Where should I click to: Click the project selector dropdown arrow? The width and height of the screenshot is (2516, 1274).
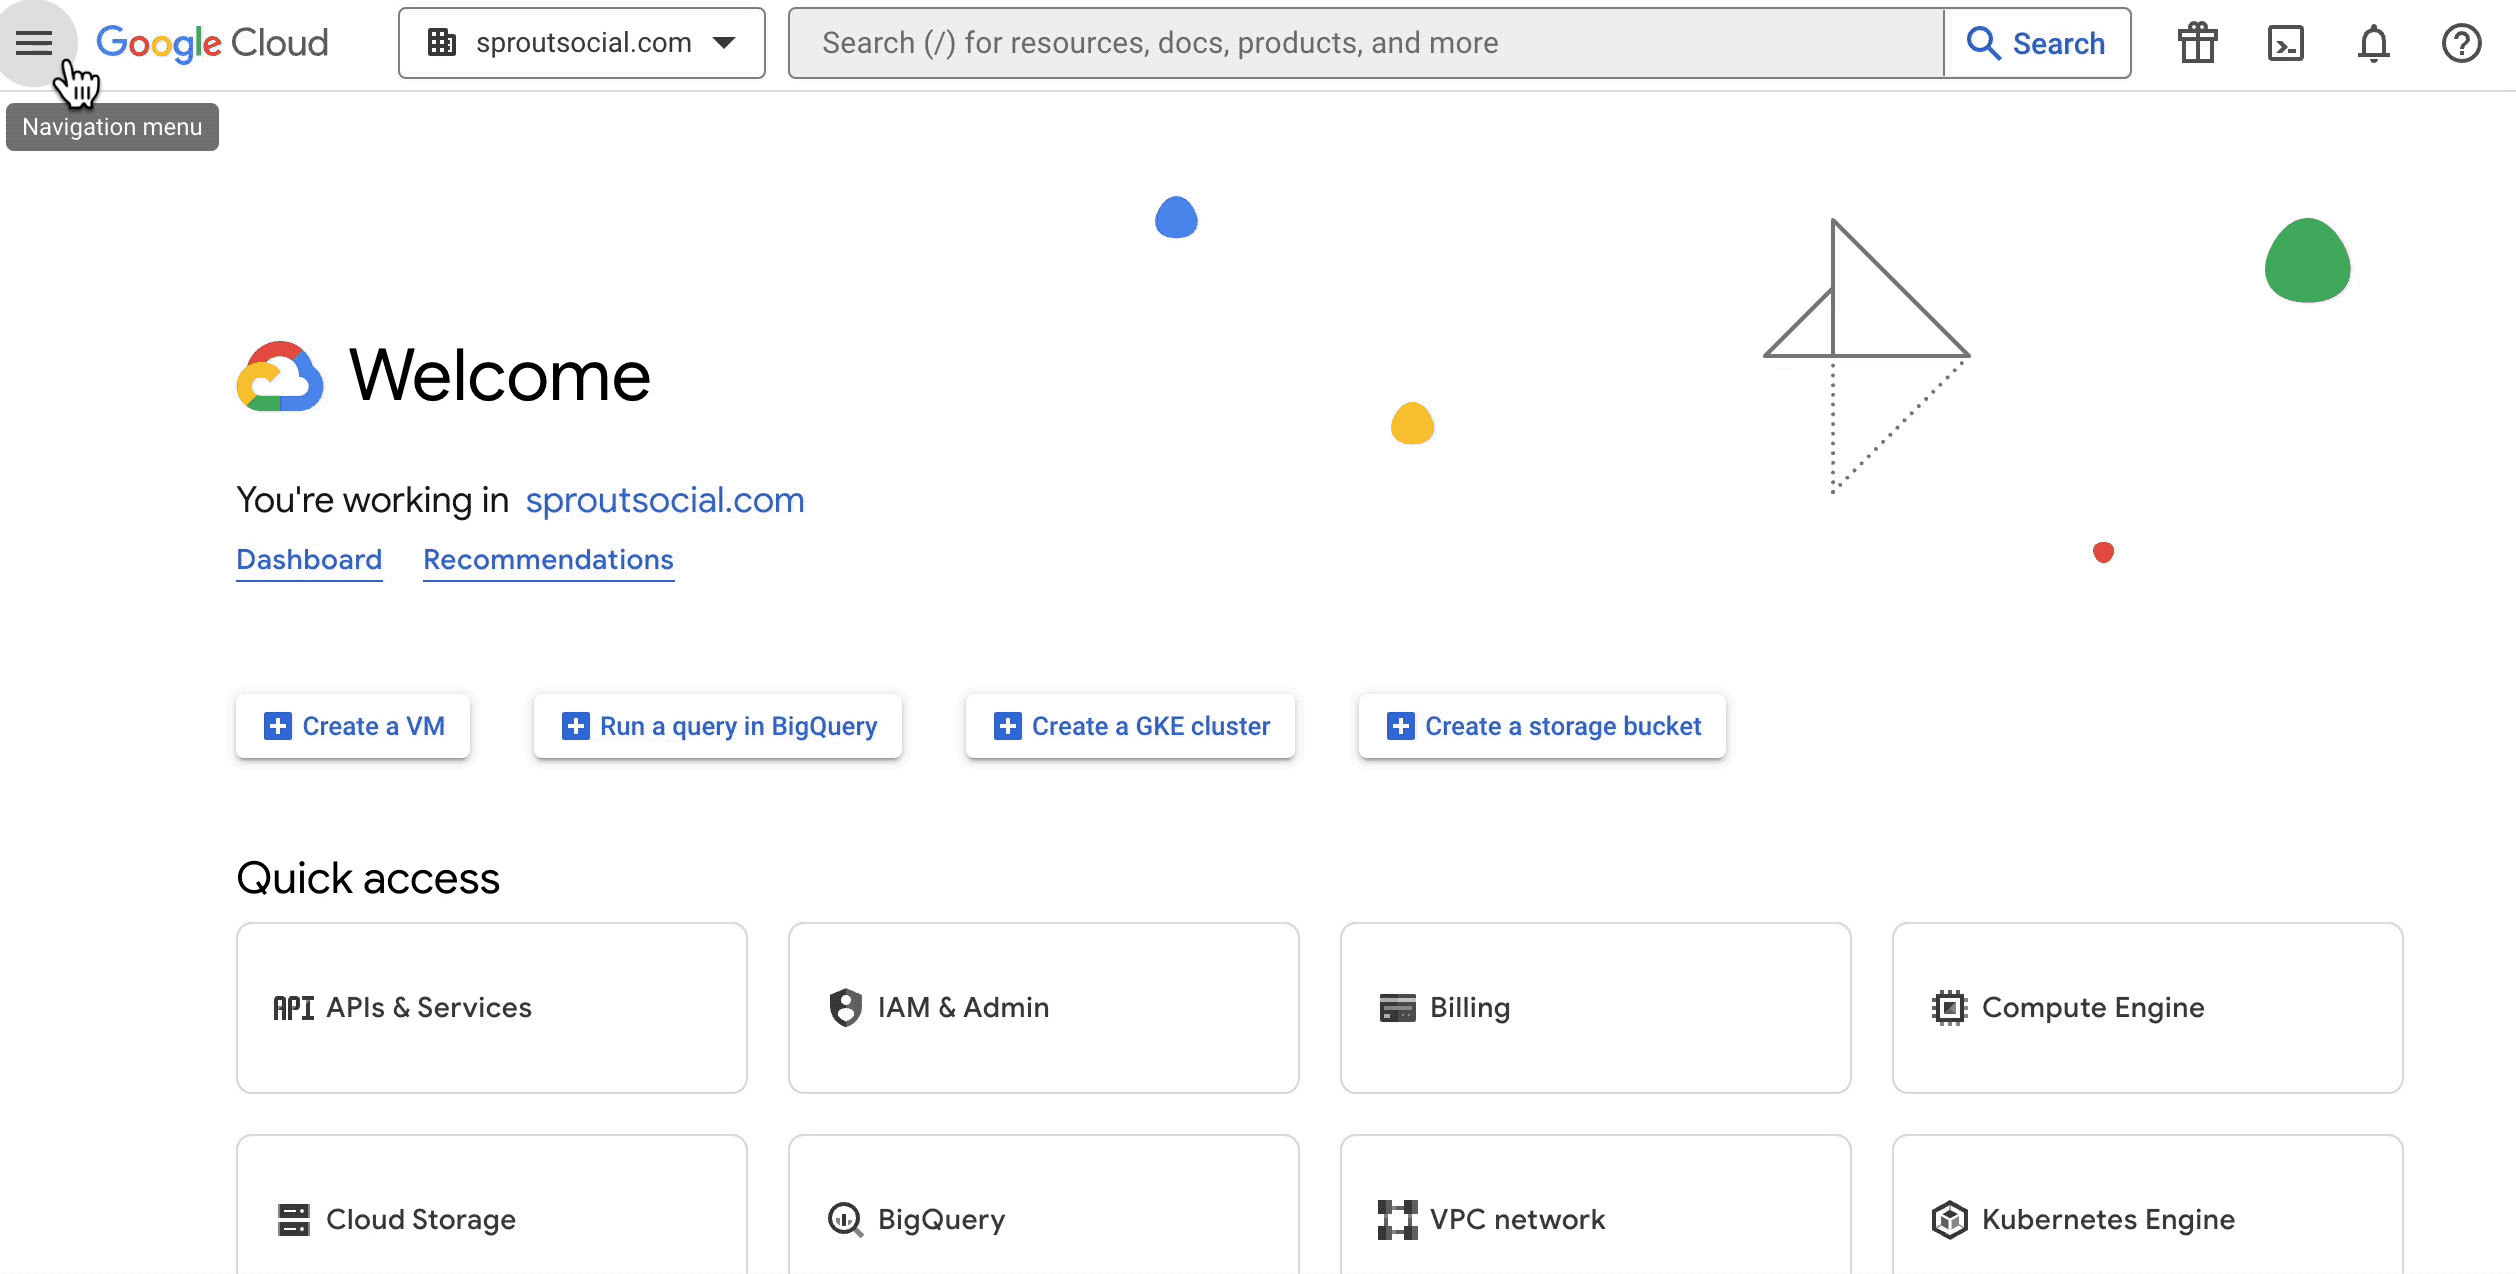(x=725, y=43)
